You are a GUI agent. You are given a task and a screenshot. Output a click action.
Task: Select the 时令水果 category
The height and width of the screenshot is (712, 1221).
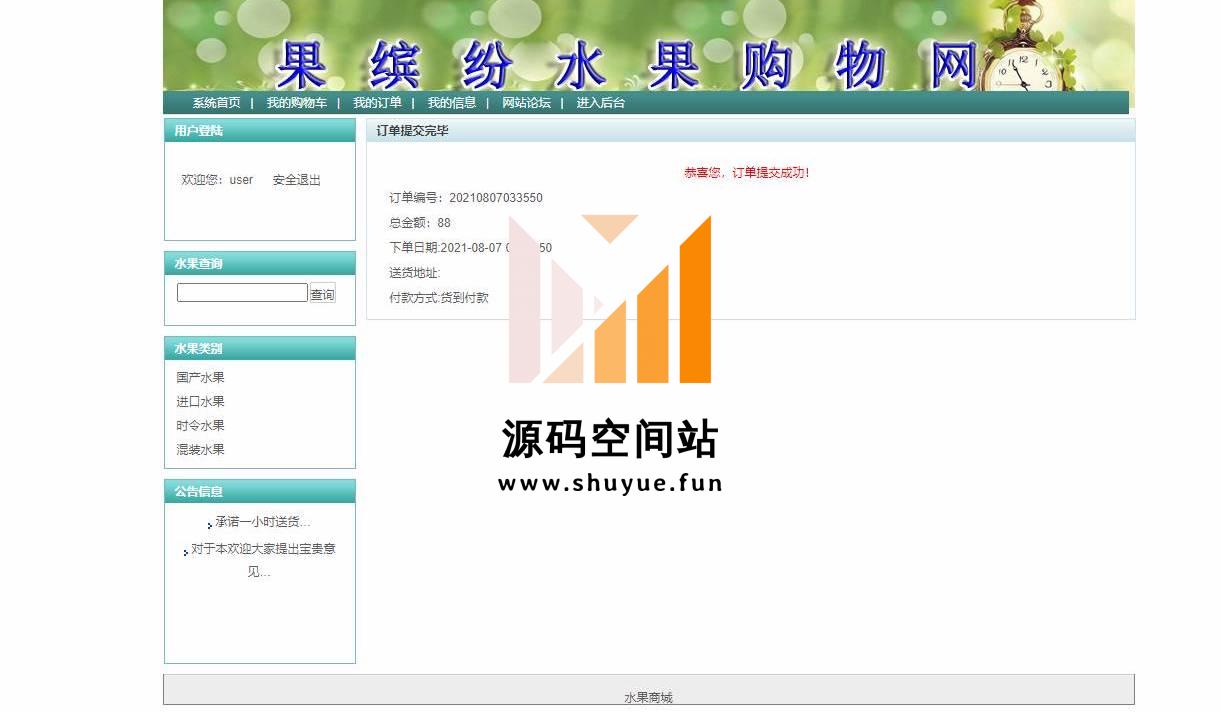coord(200,426)
